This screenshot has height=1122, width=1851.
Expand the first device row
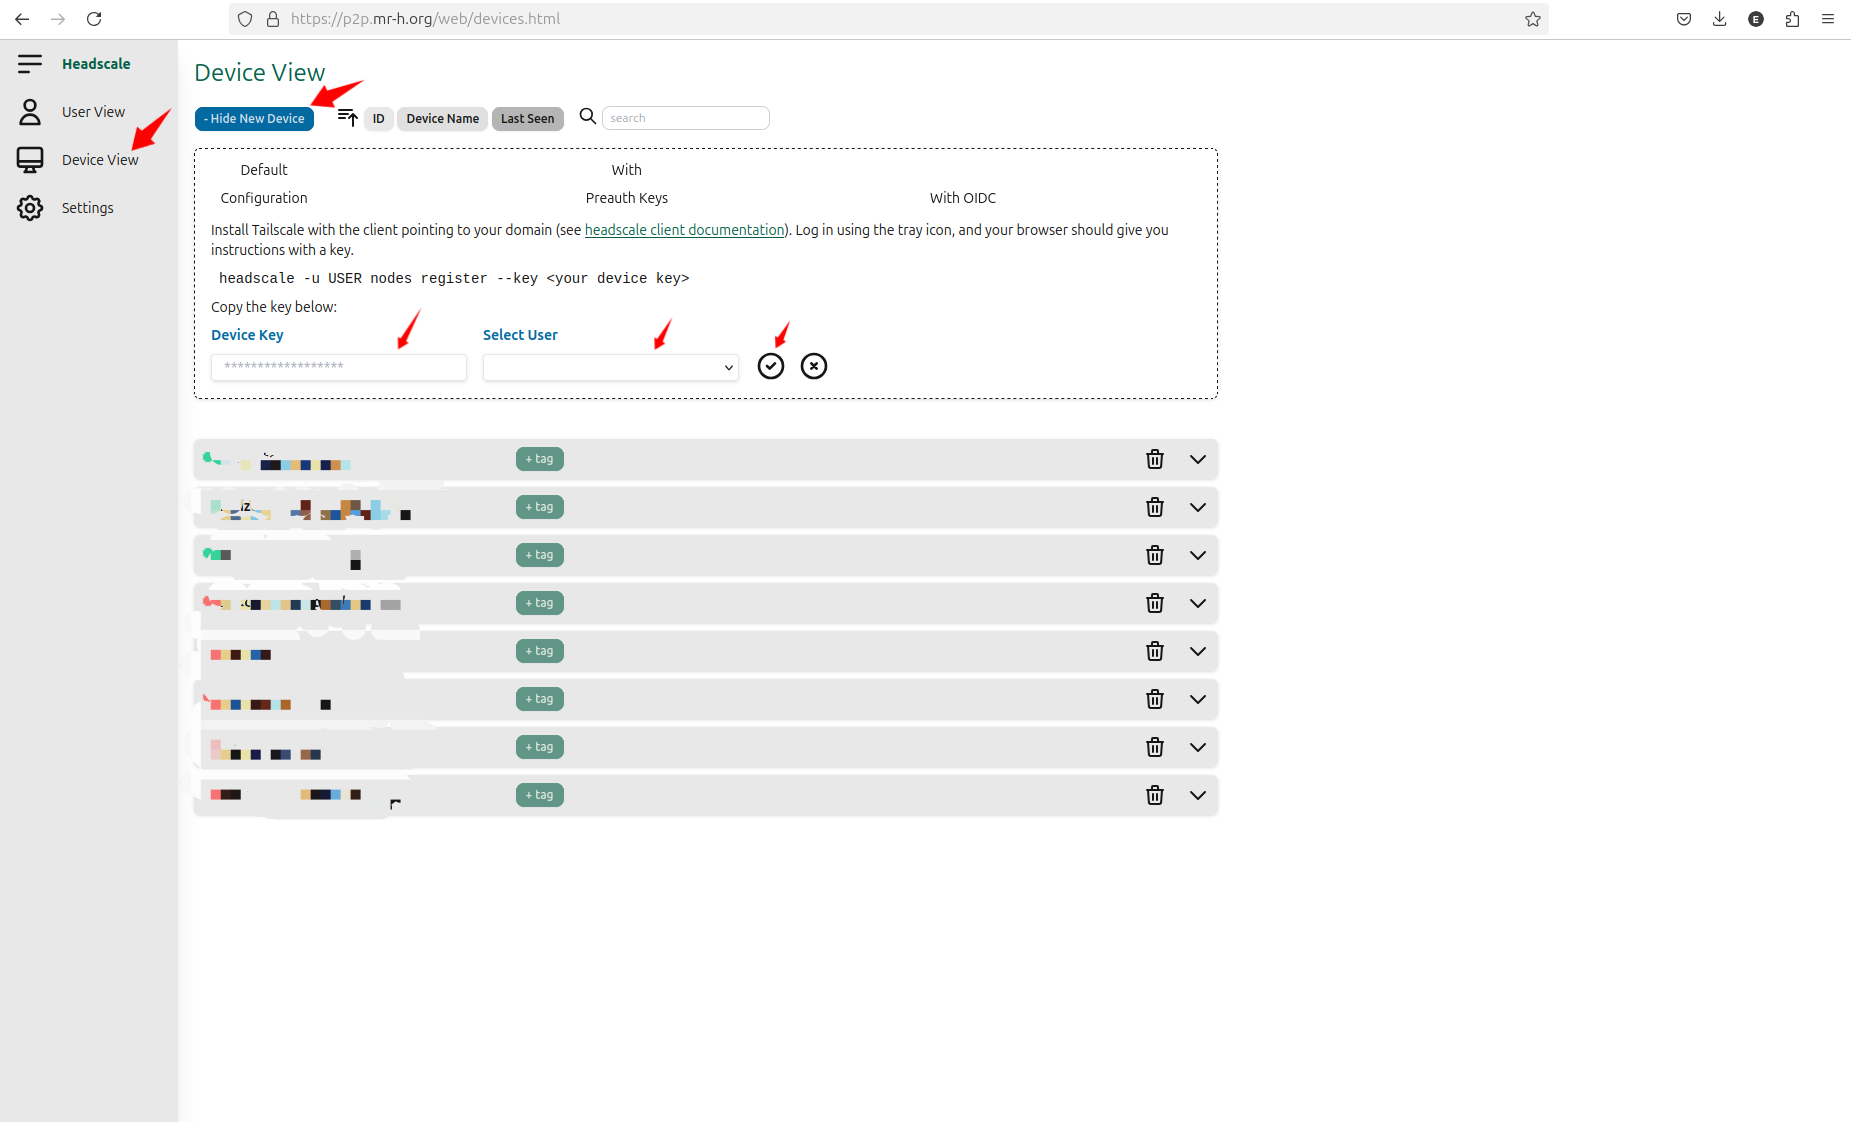(x=1198, y=459)
